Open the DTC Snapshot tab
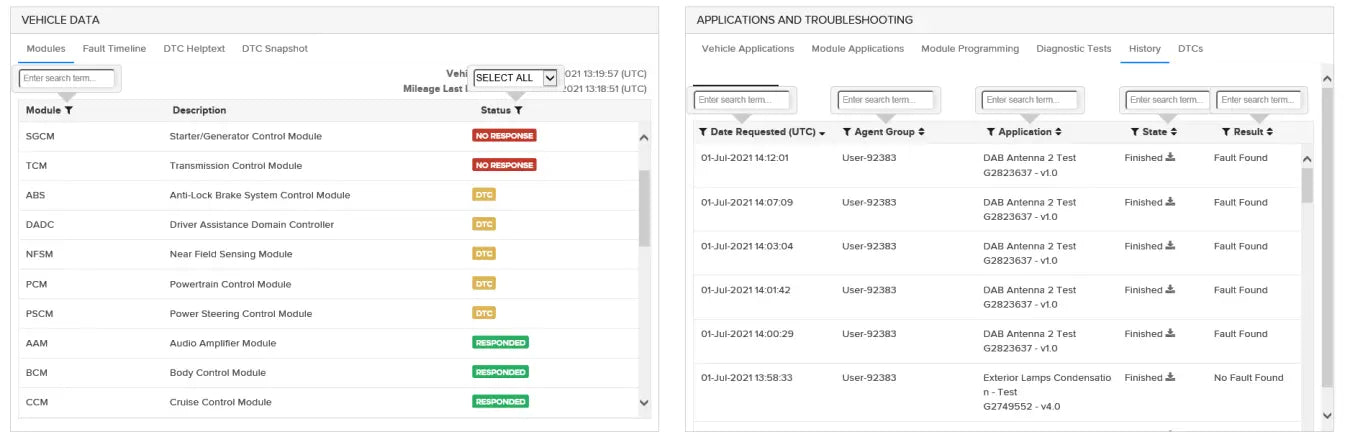This screenshot has width=1350, height=447. [x=274, y=48]
